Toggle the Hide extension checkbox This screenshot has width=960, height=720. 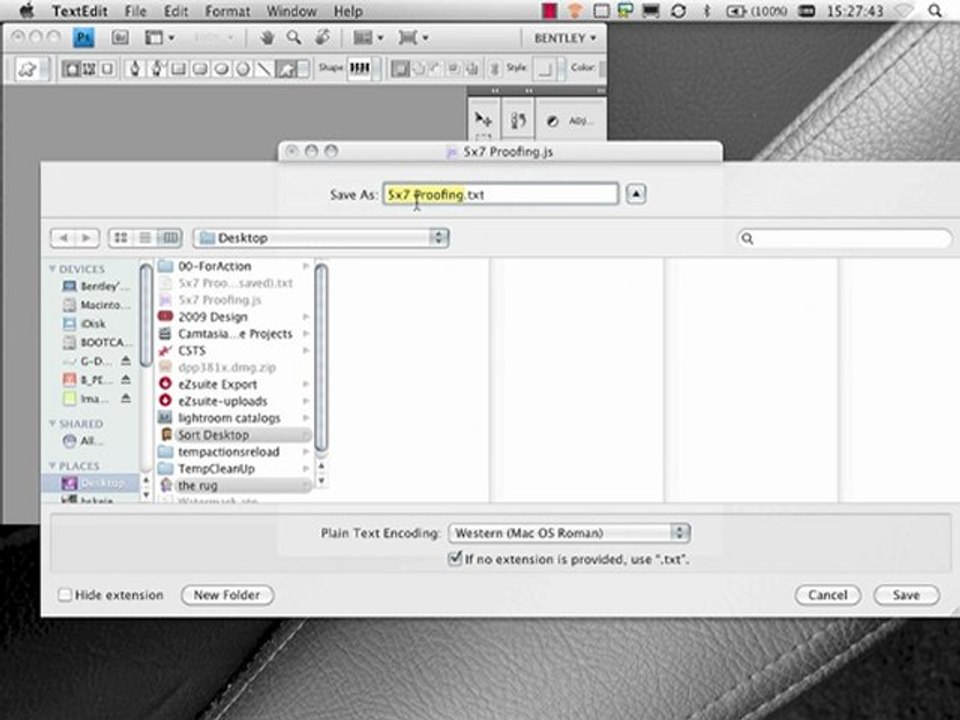[x=64, y=594]
